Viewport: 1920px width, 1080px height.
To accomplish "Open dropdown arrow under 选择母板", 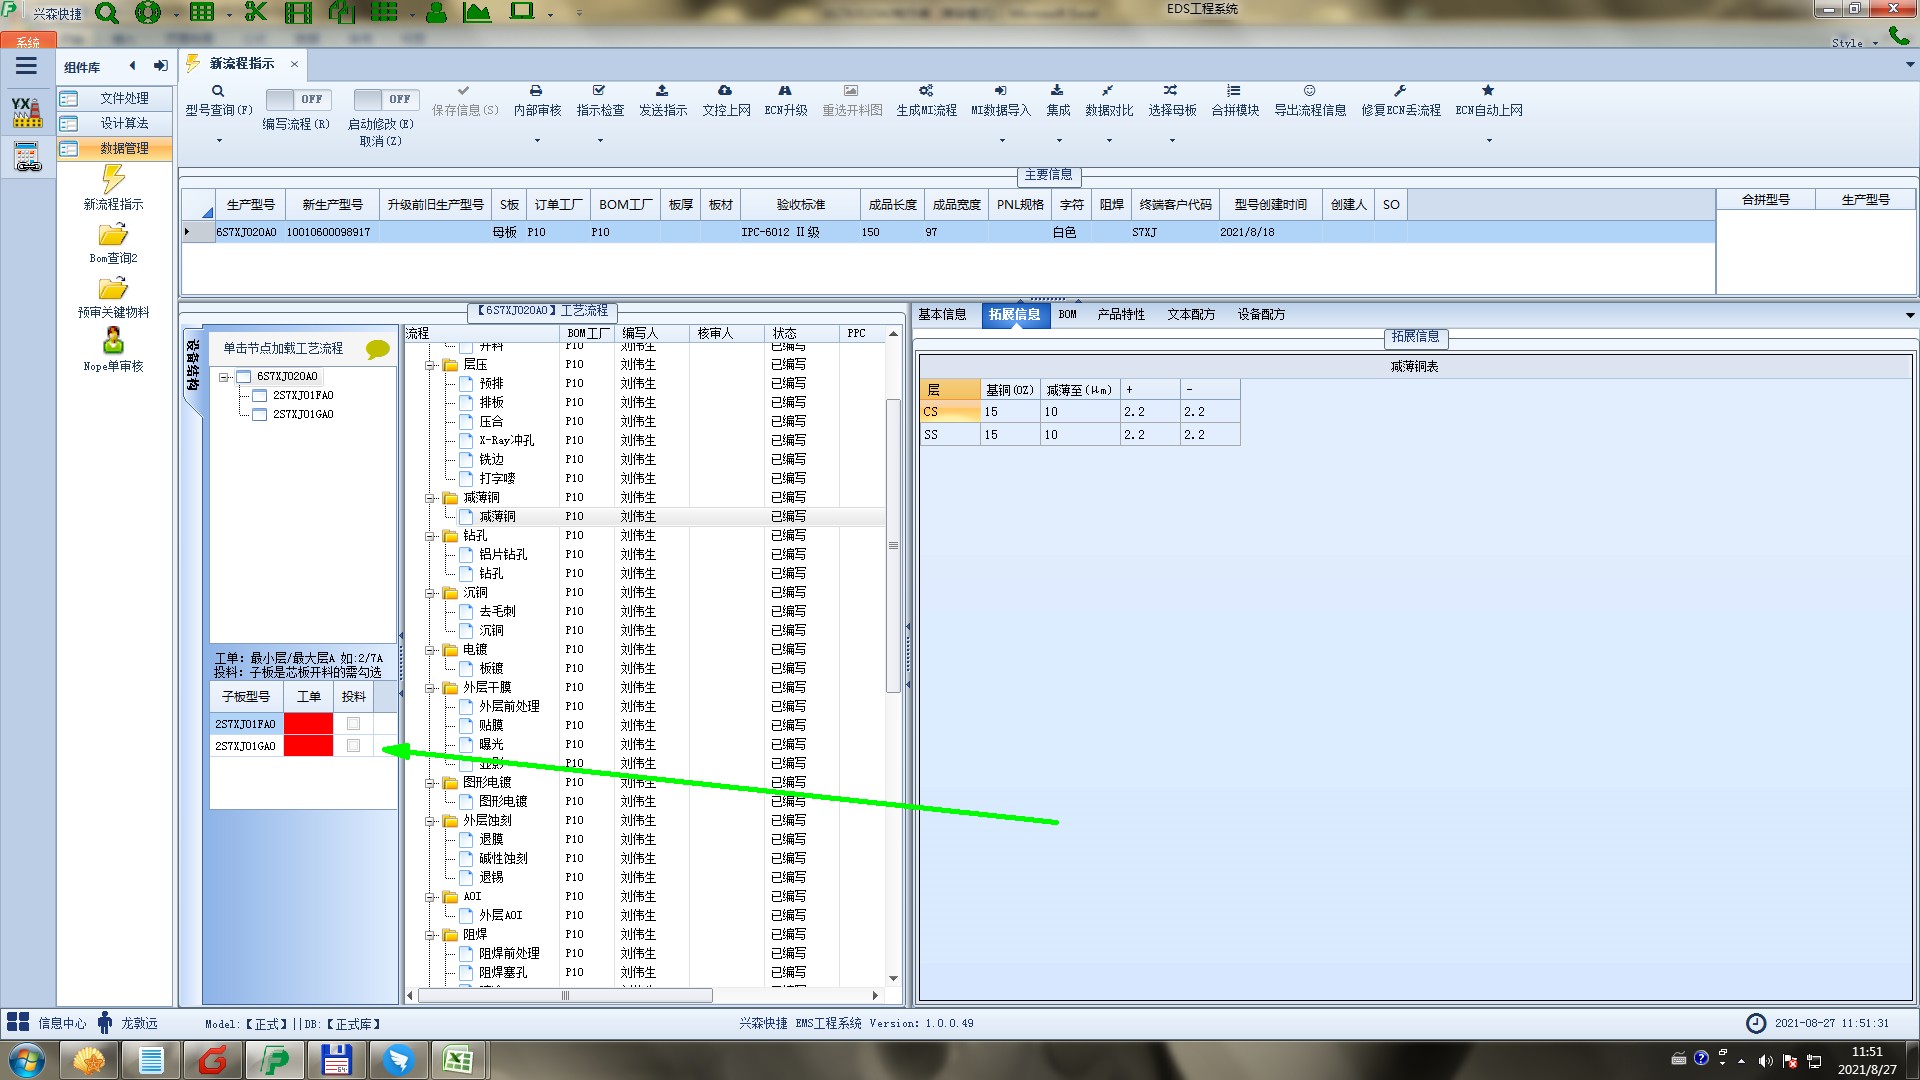I will click(x=1172, y=140).
